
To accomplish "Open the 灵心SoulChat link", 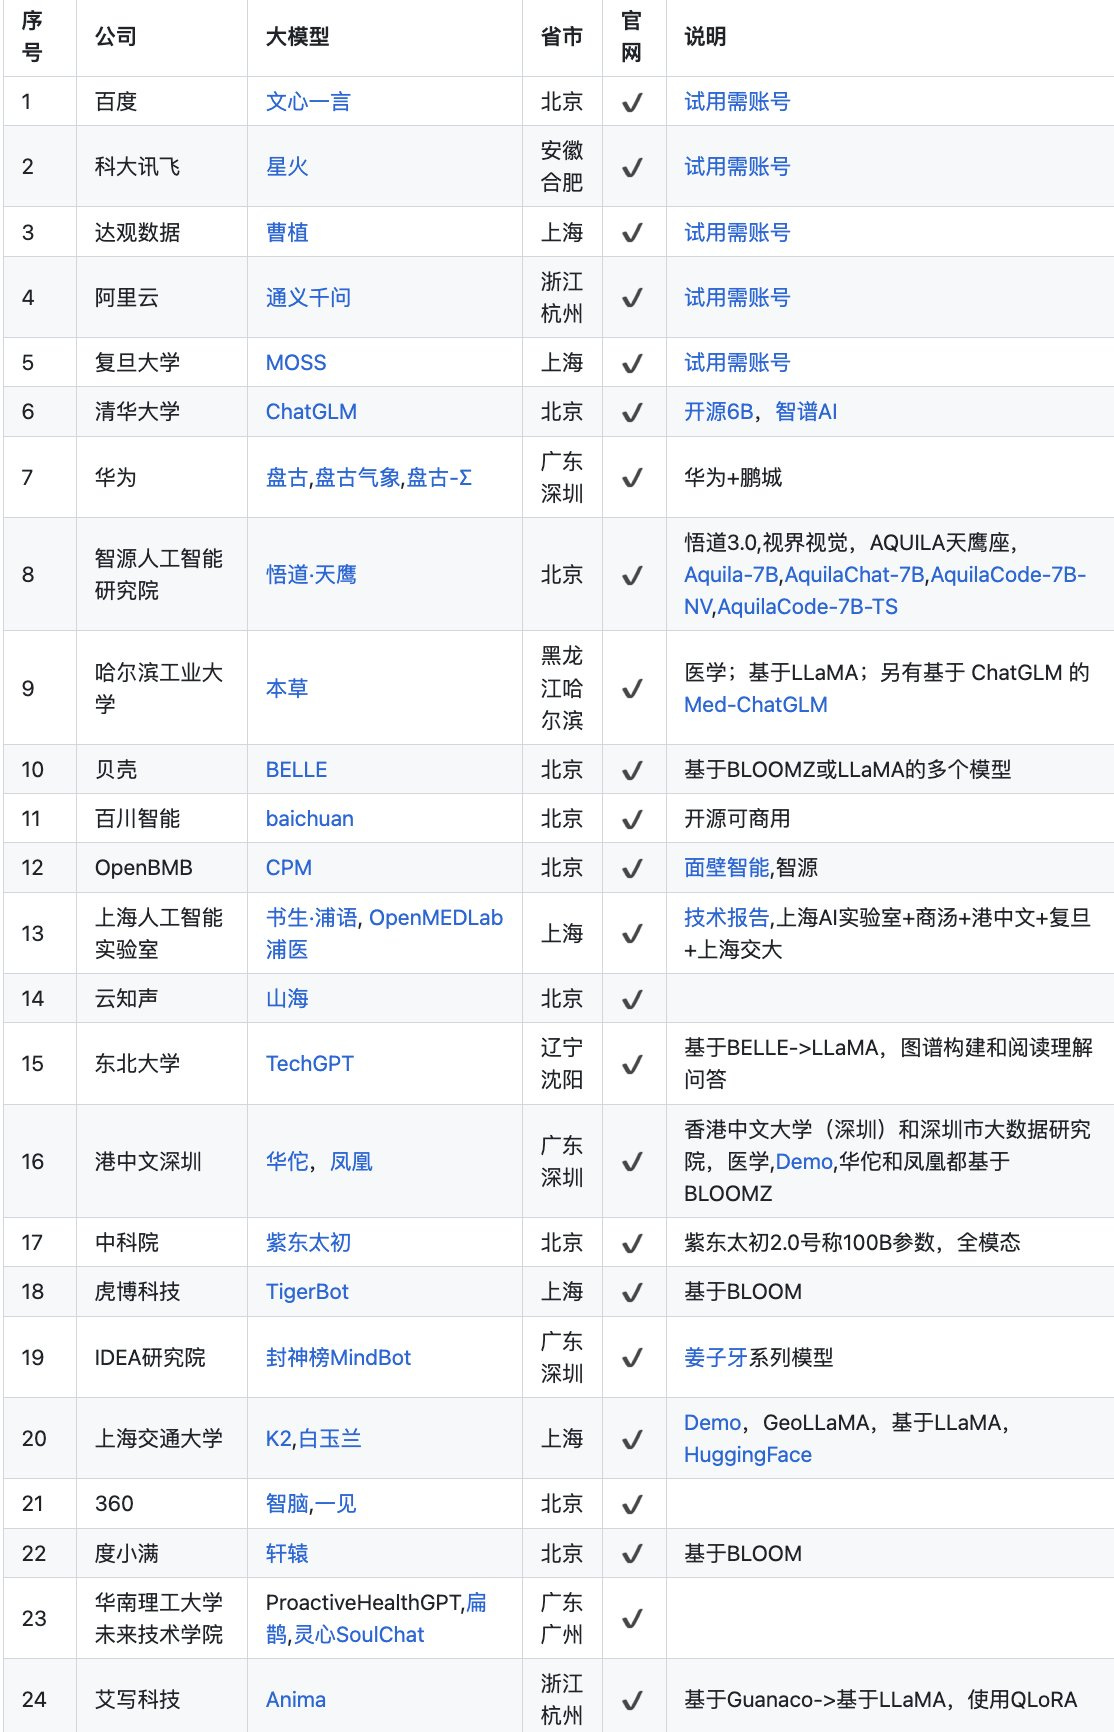I will pyautogui.click(x=359, y=1635).
